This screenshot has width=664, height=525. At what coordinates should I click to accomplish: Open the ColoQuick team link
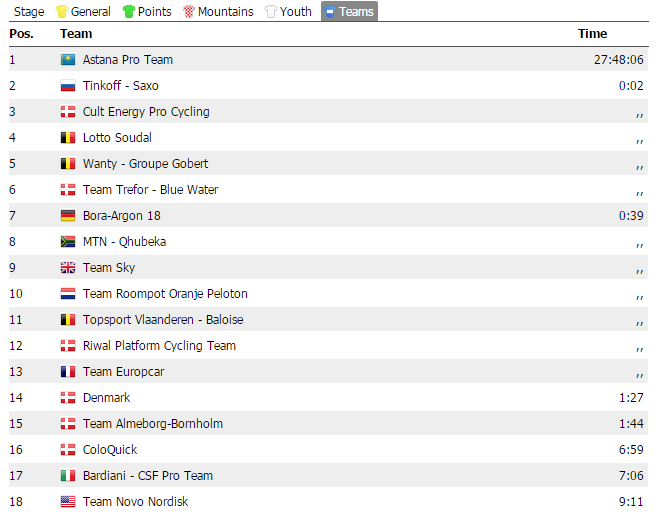(110, 450)
